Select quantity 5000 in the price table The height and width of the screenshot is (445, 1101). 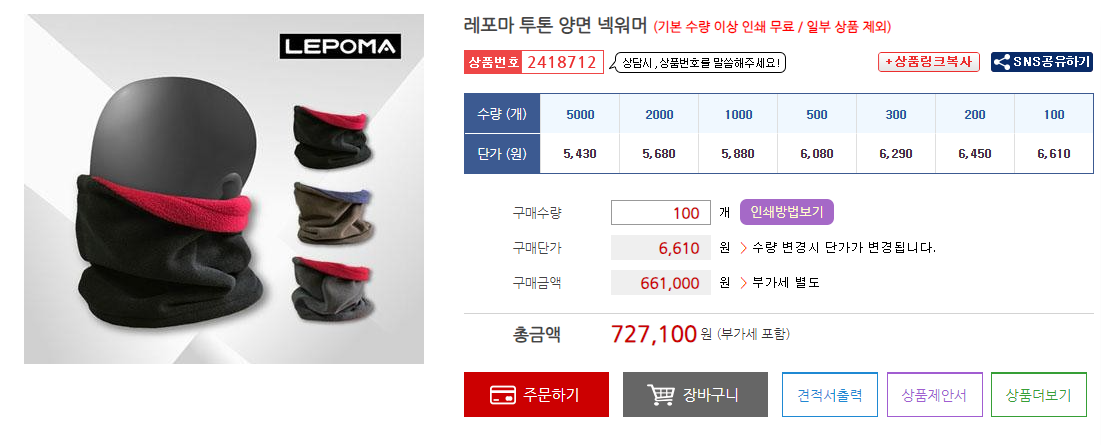point(580,114)
